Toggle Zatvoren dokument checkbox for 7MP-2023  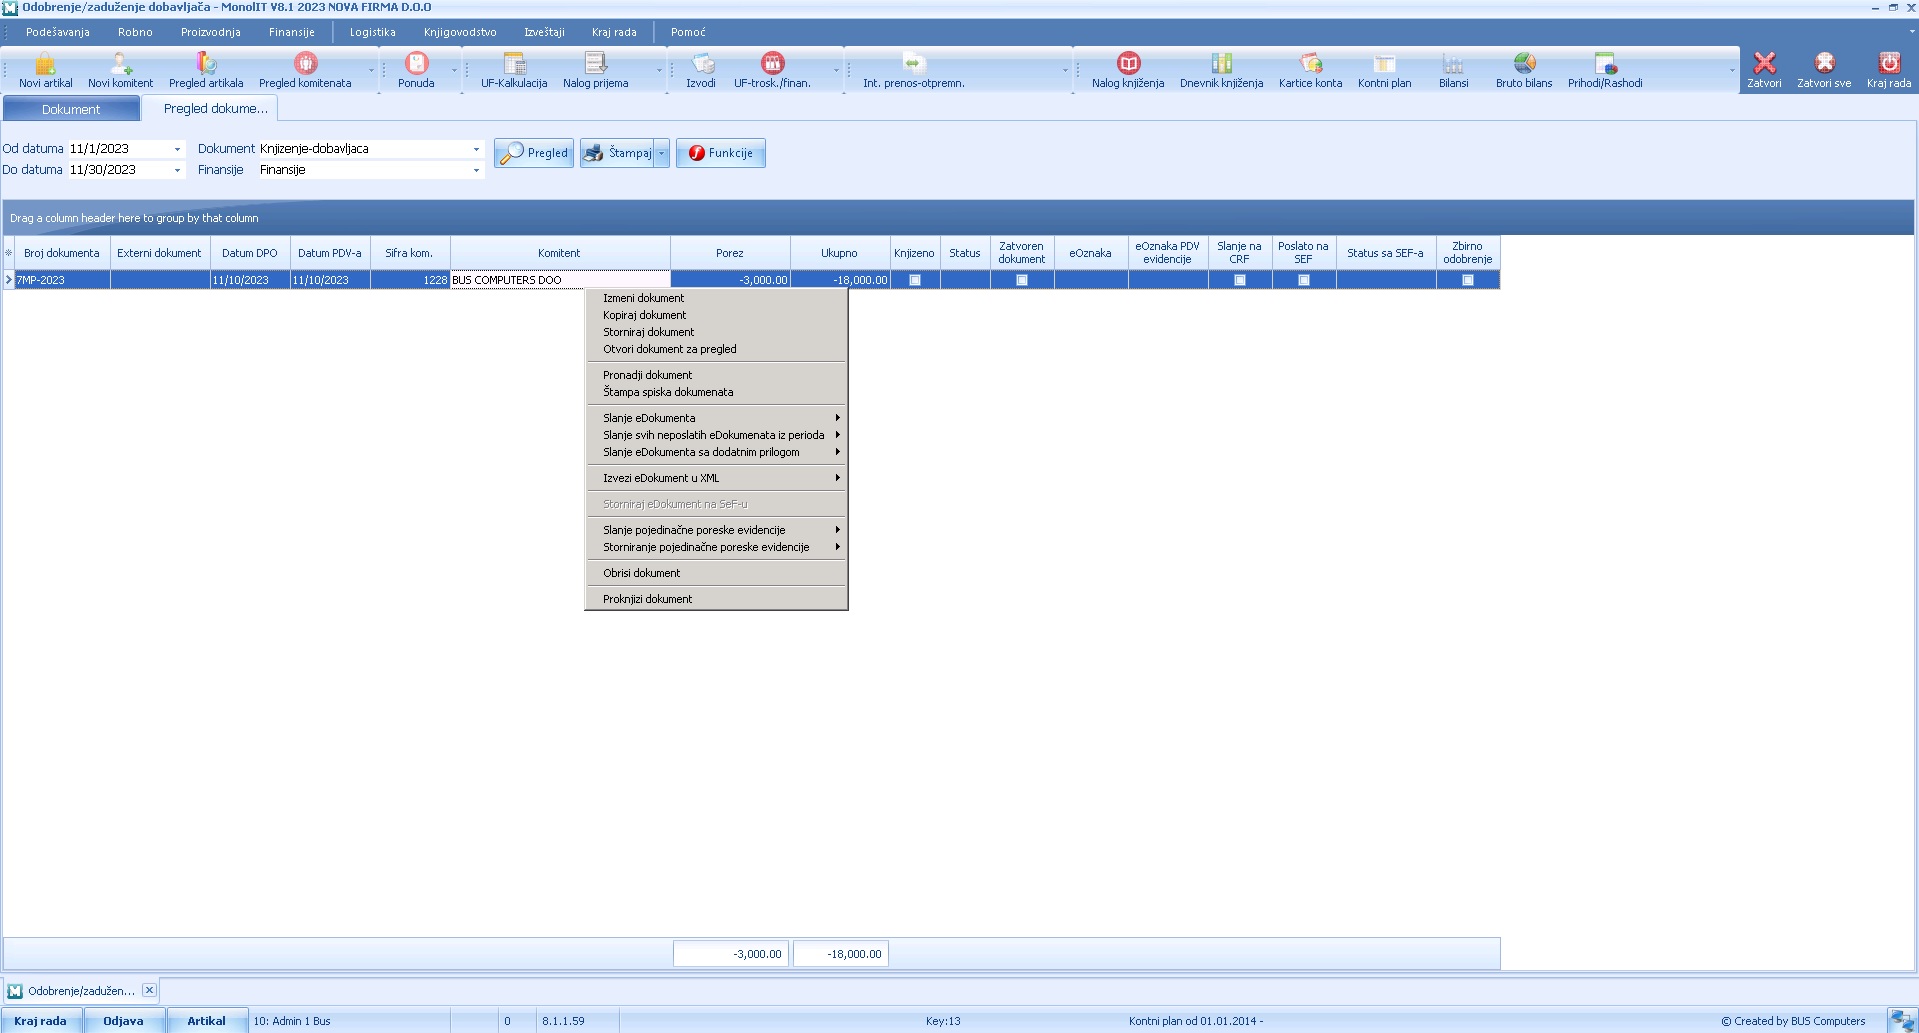[1021, 280]
